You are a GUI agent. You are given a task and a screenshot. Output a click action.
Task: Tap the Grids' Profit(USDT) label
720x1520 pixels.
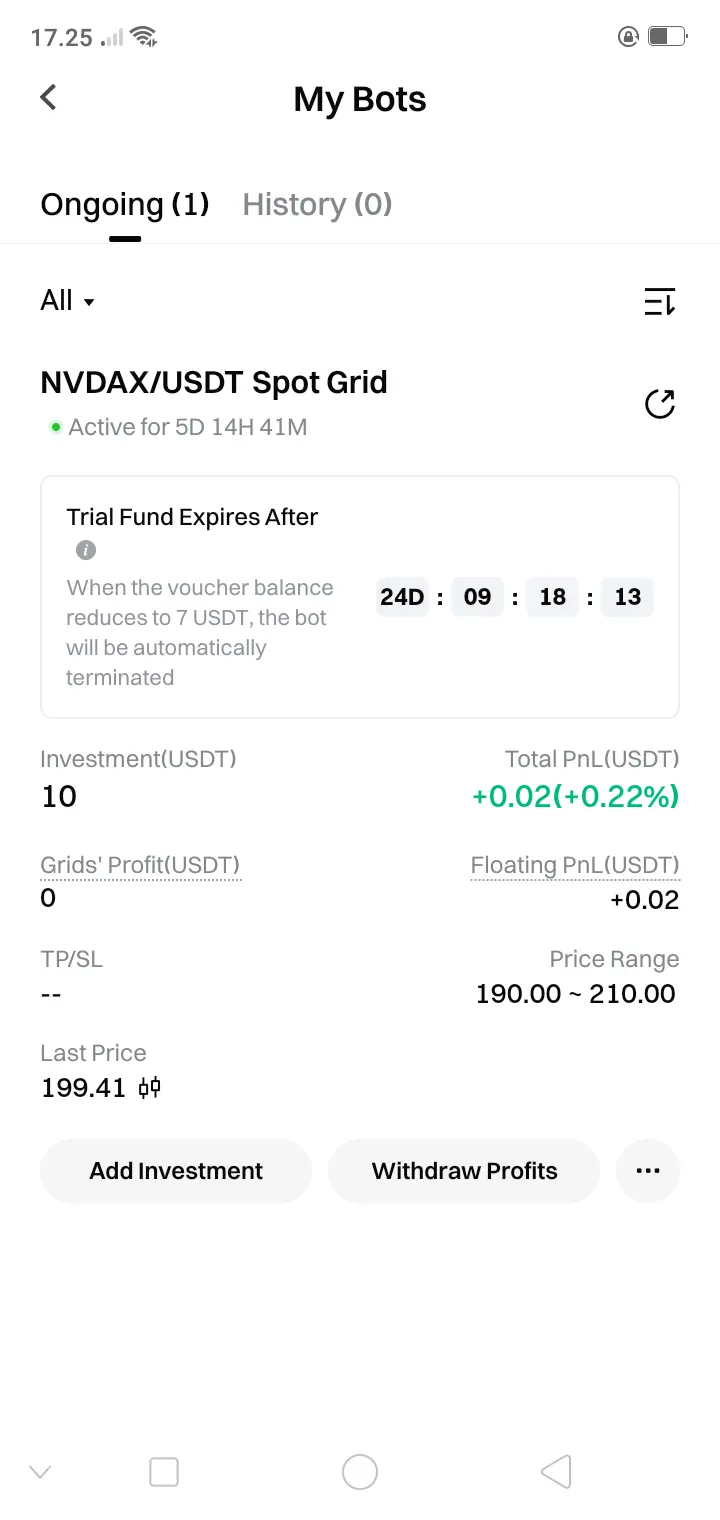tap(140, 865)
